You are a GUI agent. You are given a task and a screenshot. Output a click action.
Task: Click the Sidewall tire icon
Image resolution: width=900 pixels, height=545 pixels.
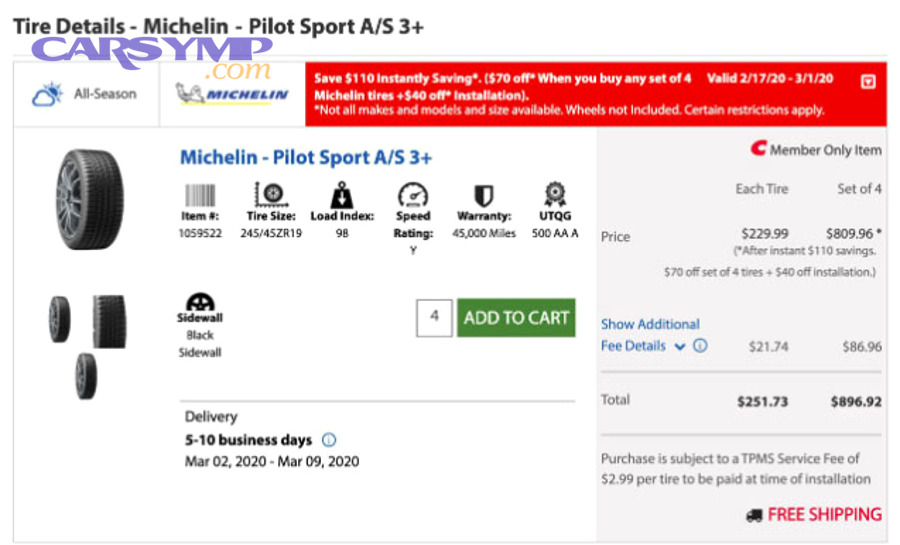point(200,301)
